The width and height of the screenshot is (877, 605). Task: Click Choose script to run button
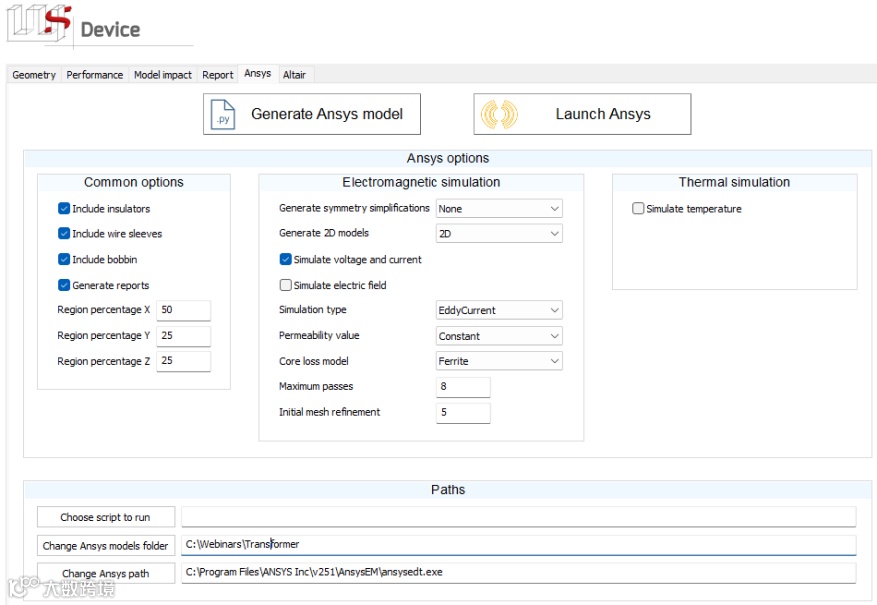pyautogui.click(x=106, y=517)
